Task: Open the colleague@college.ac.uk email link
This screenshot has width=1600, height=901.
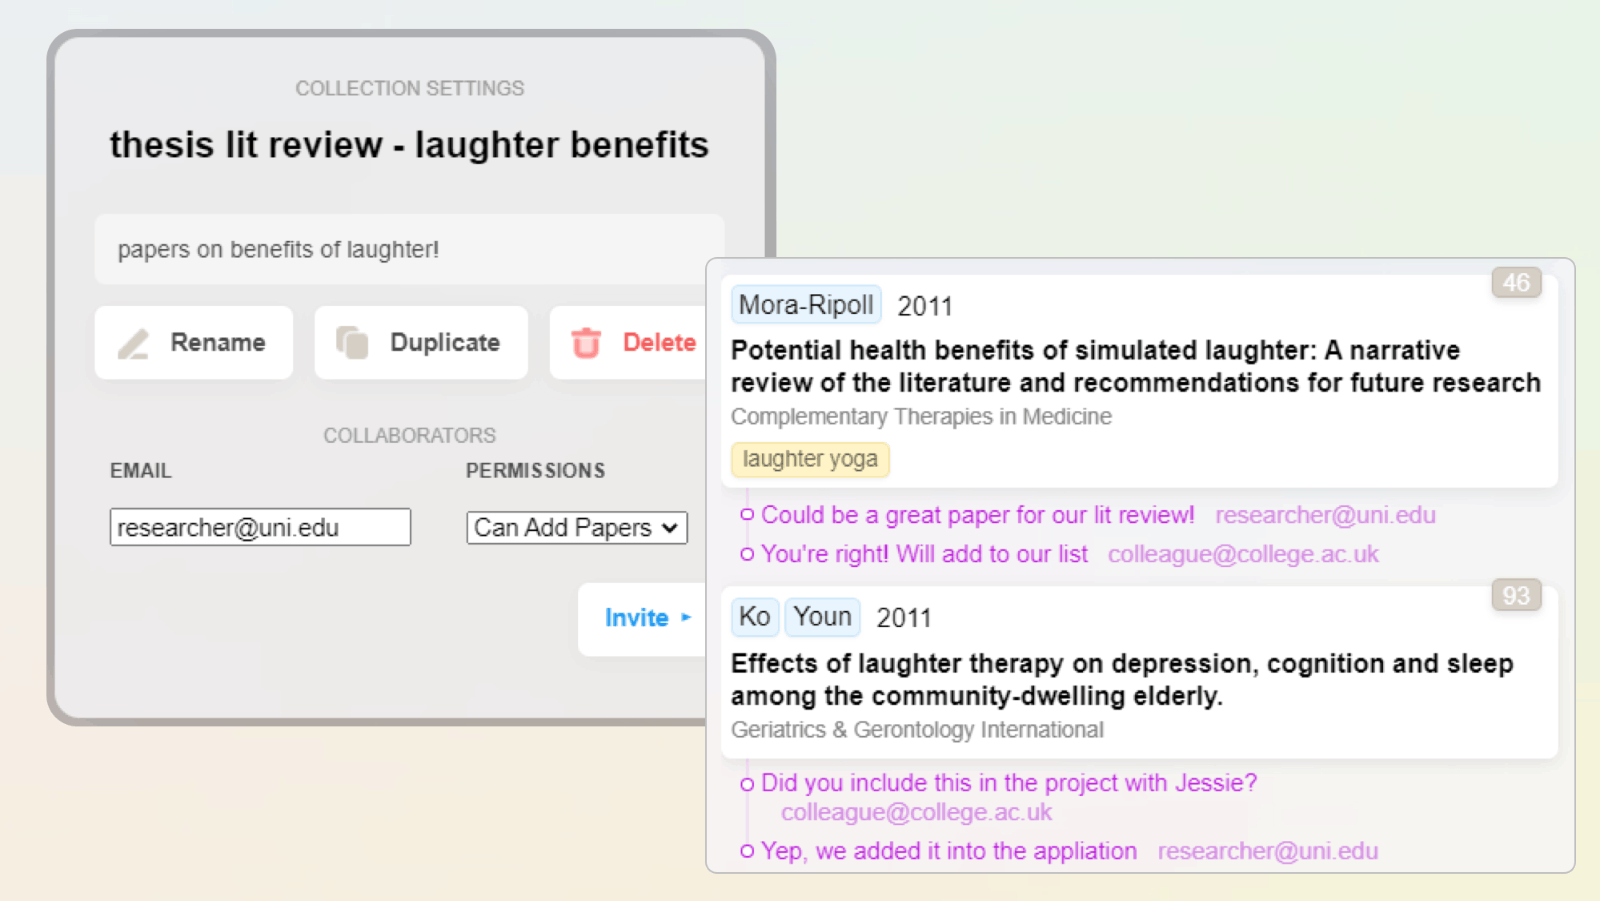Action: pyautogui.click(x=1242, y=553)
